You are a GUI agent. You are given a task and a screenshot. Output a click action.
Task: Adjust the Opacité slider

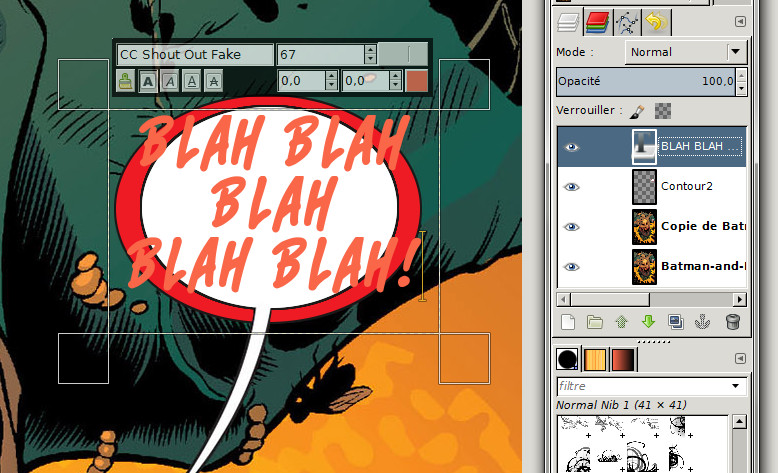tap(646, 81)
